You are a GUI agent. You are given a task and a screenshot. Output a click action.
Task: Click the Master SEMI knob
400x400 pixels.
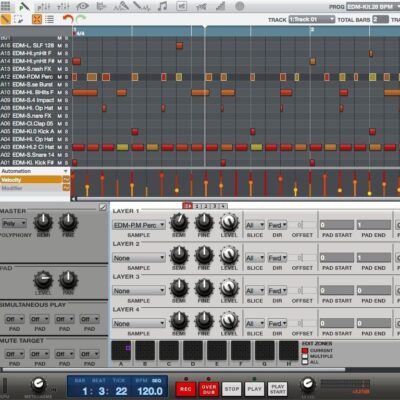(x=43, y=223)
